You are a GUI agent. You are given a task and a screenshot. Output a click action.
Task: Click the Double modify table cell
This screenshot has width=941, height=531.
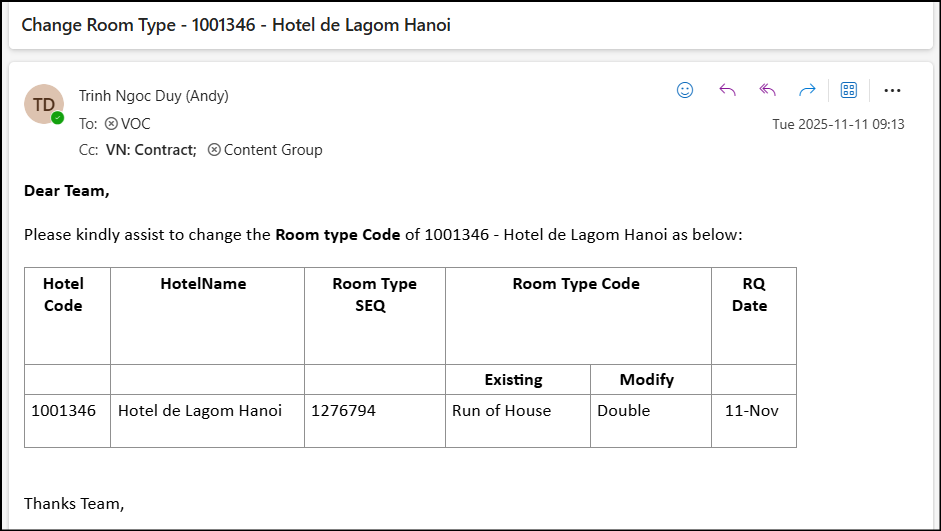624,410
